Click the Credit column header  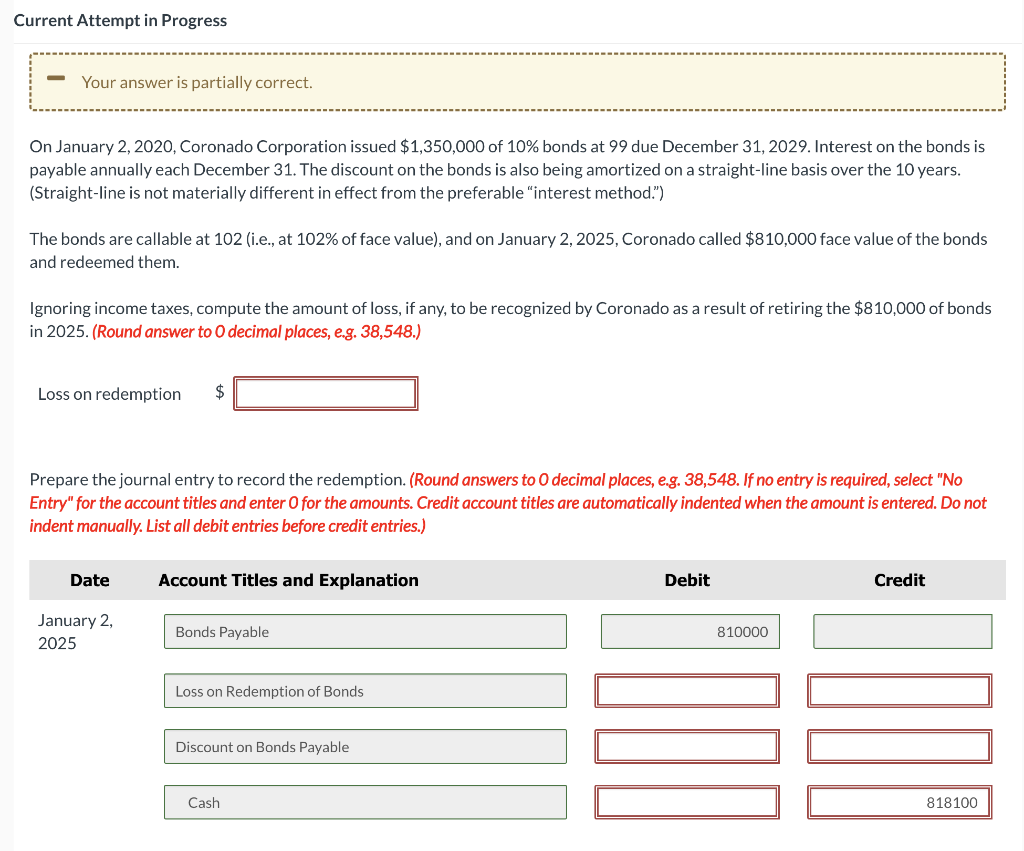tap(899, 580)
